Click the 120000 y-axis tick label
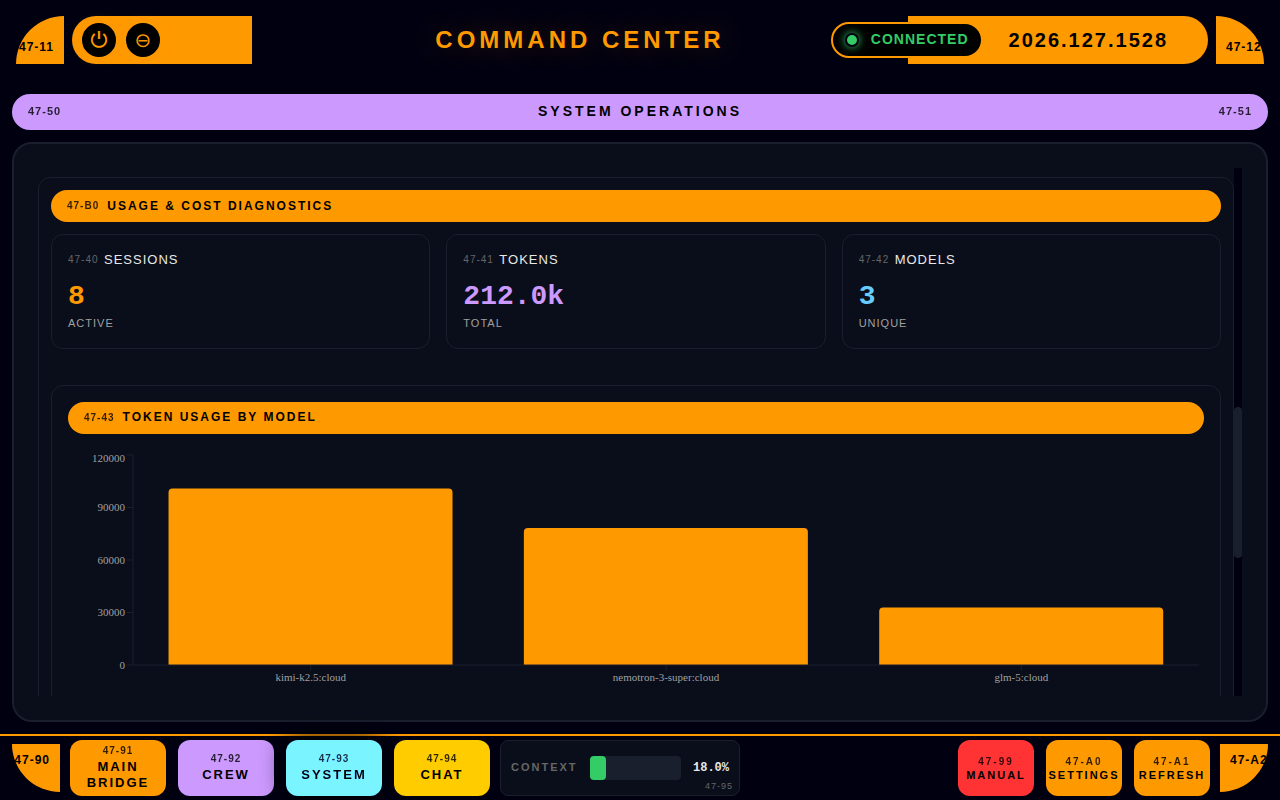The image size is (1280, 800). click(108, 458)
